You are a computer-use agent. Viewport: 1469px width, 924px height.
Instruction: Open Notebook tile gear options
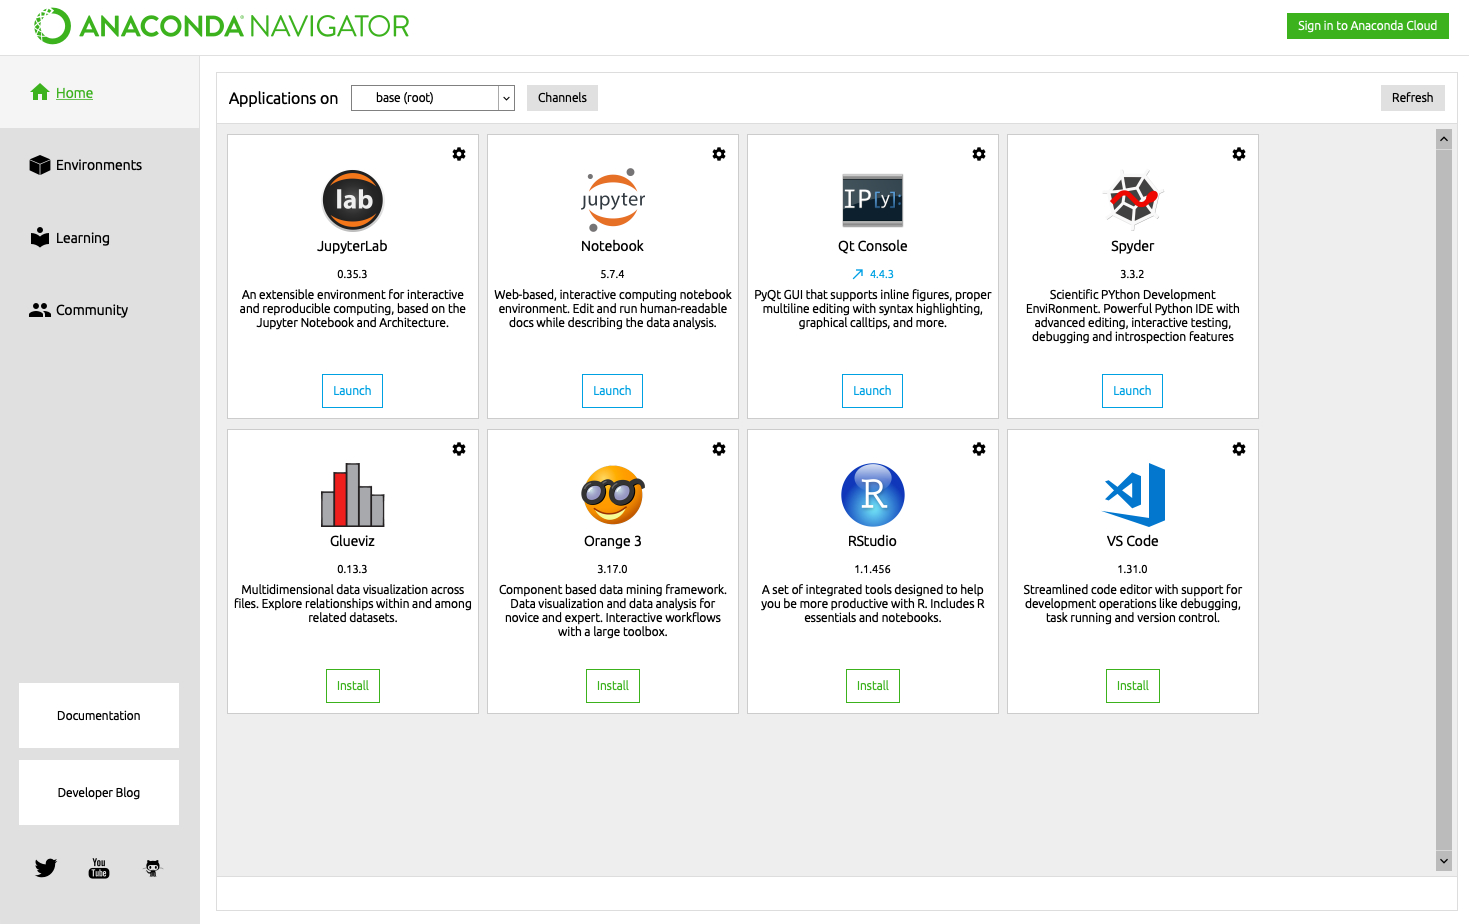click(719, 154)
